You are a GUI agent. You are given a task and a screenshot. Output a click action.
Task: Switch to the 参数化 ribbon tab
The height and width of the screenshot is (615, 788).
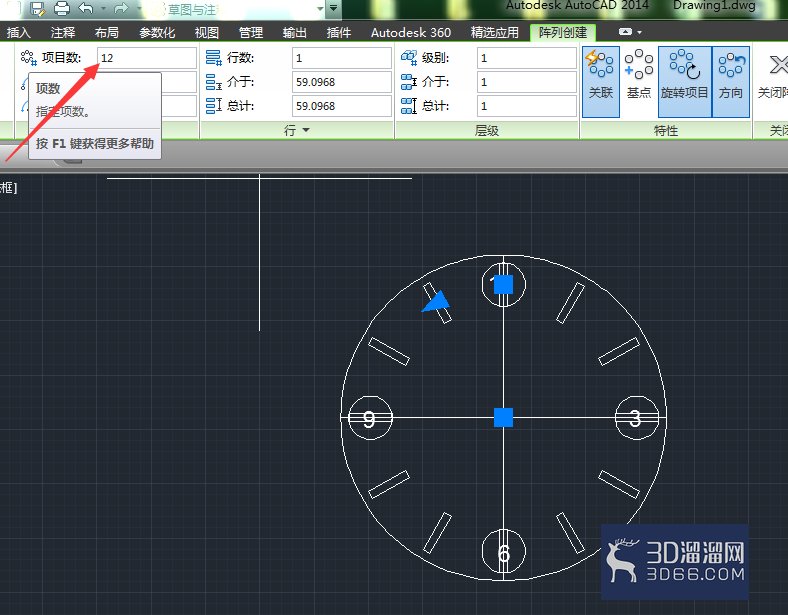[157, 33]
